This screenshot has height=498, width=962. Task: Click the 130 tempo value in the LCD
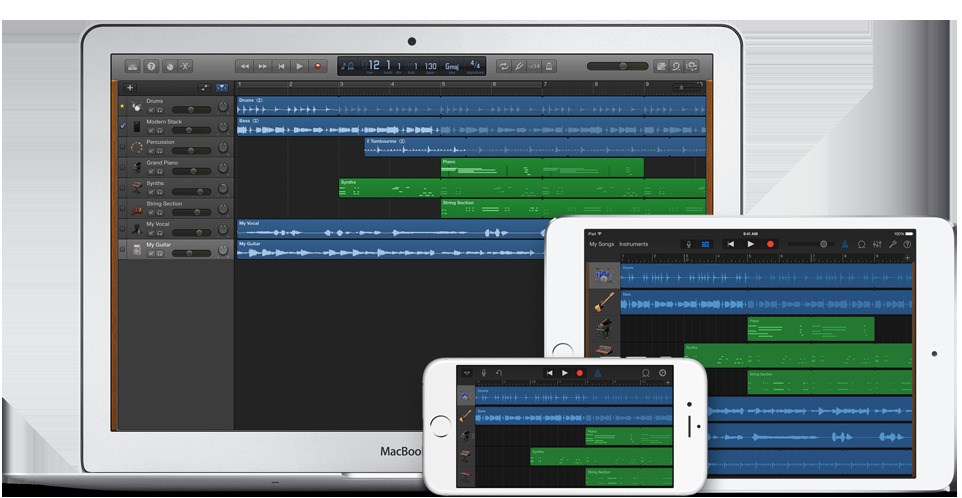431,66
